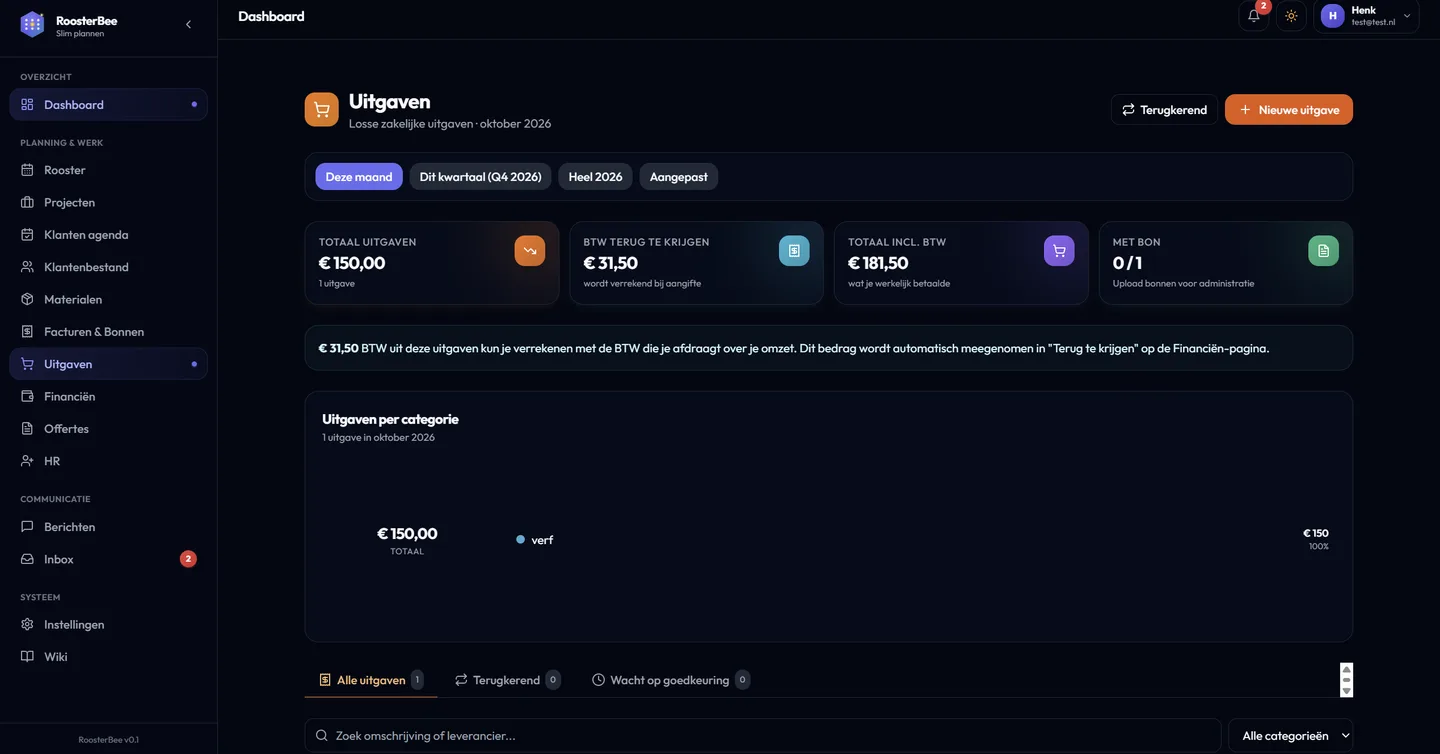Click the orange Uitgaven page header icon
Viewport: 1440px width, 754px height.
322,110
